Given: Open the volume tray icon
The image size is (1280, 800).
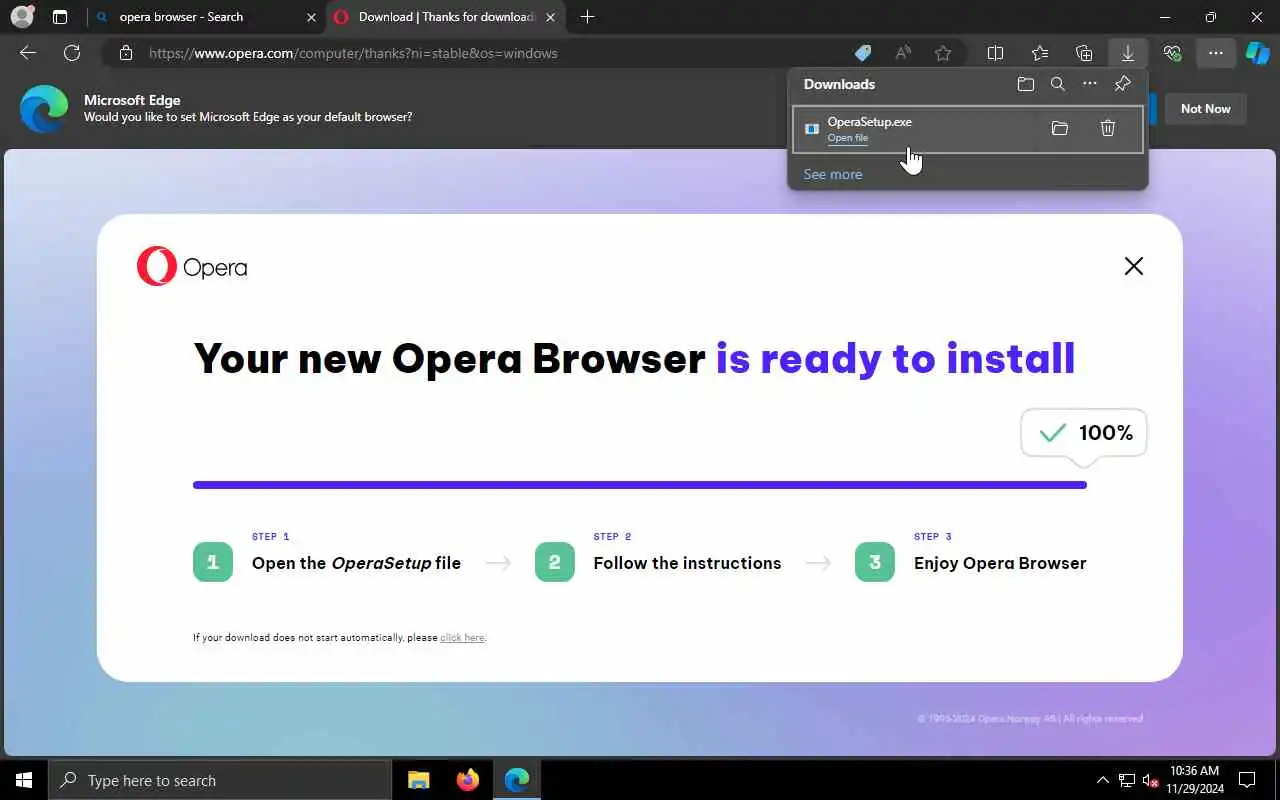Looking at the screenshot, I should click(1151, 780).
